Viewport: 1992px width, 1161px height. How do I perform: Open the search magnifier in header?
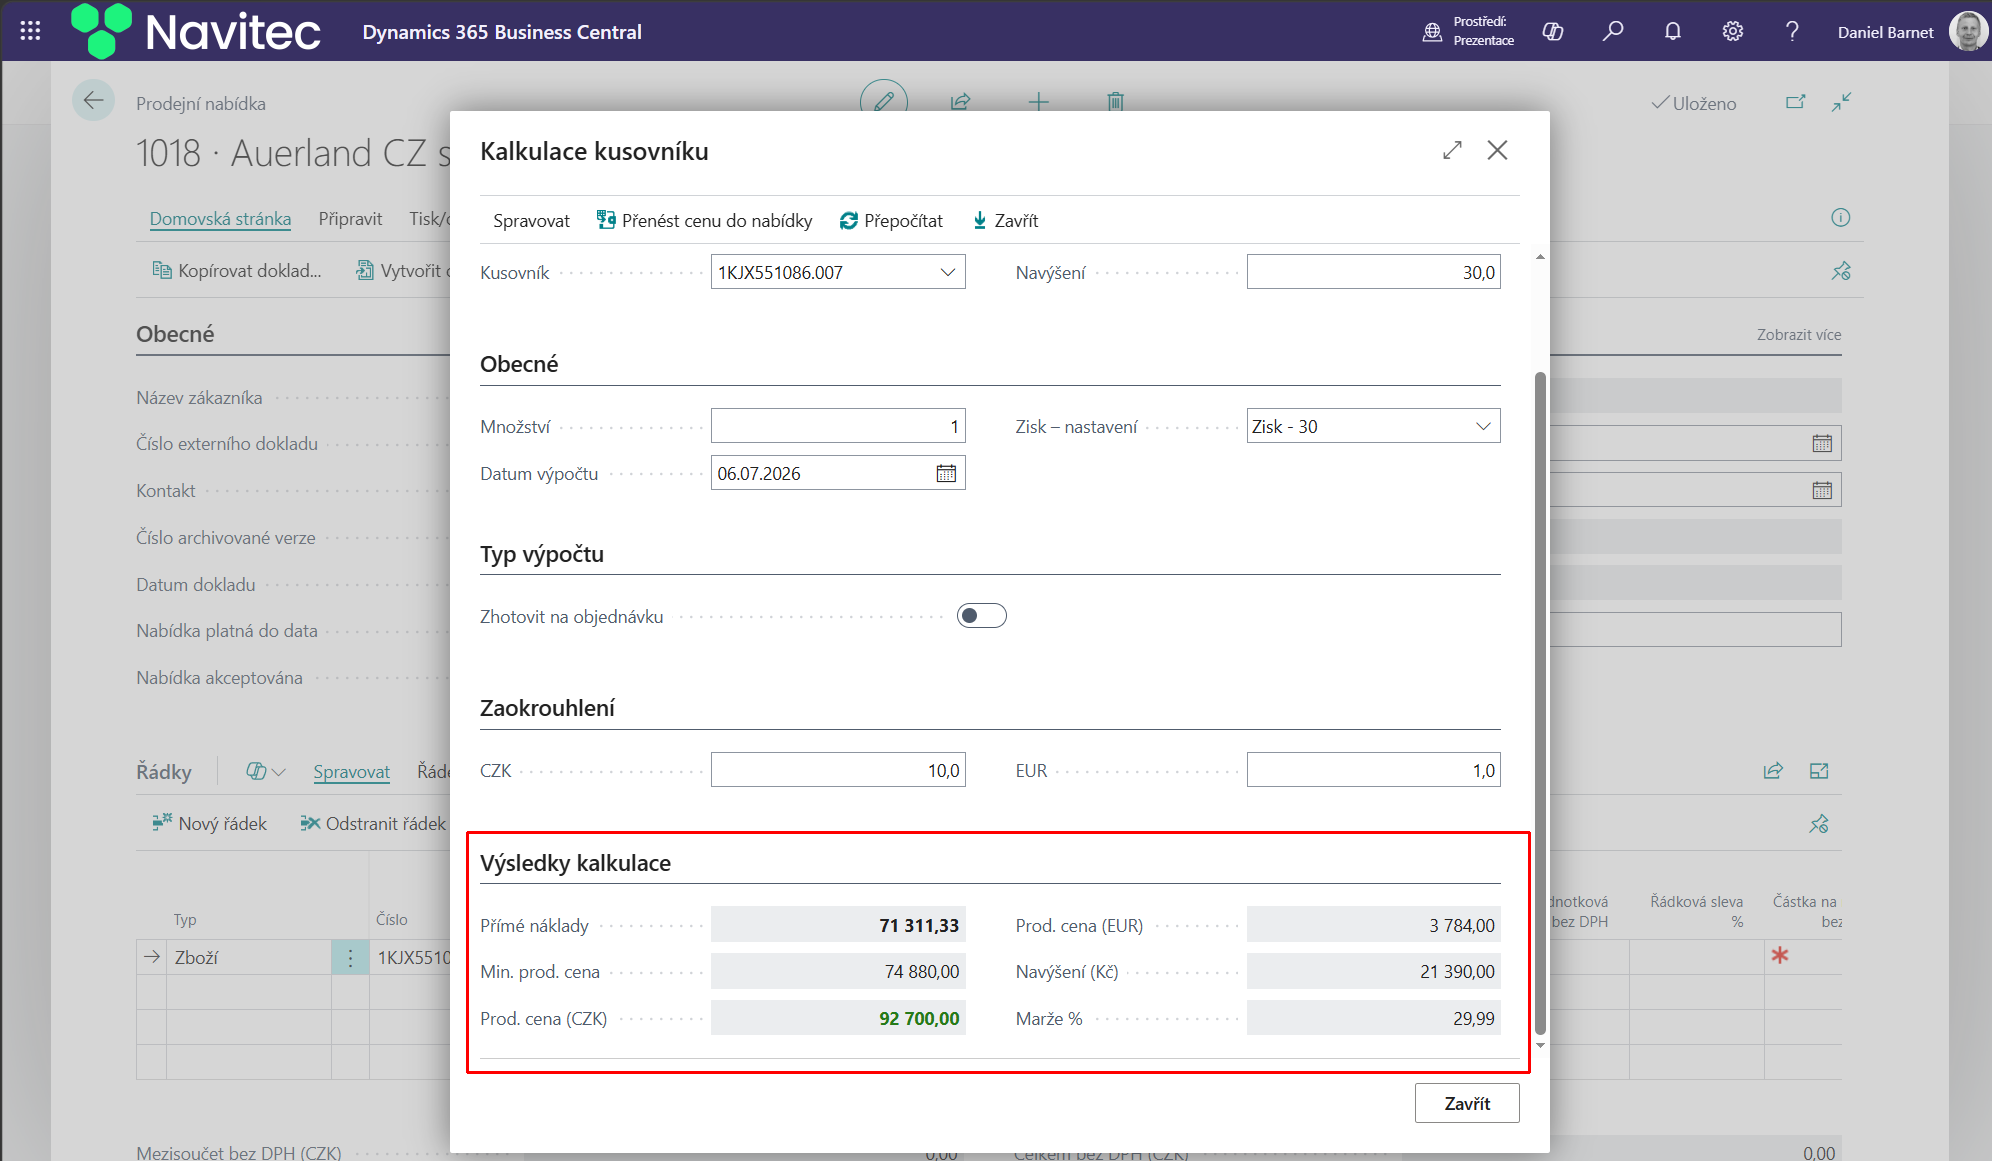(1612, 31)
